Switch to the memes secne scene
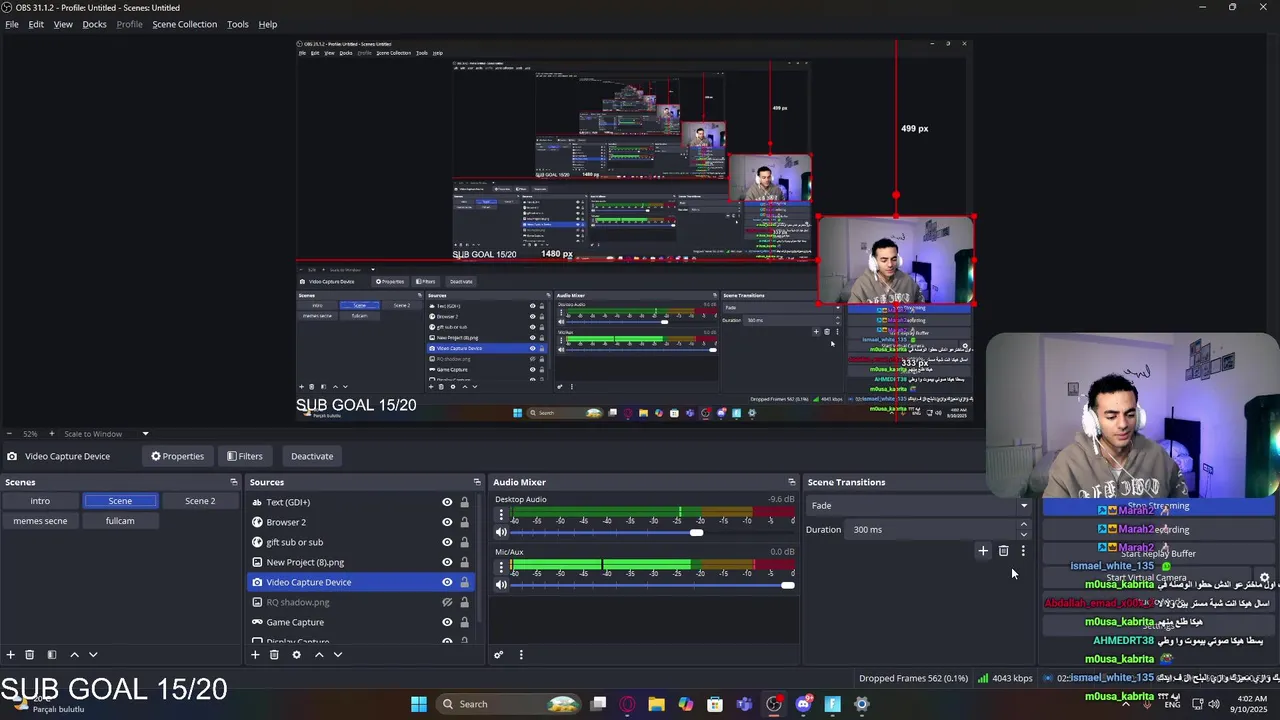Image resolution: width=1280 pixels, height=720 pixels. tap(40, 521)
